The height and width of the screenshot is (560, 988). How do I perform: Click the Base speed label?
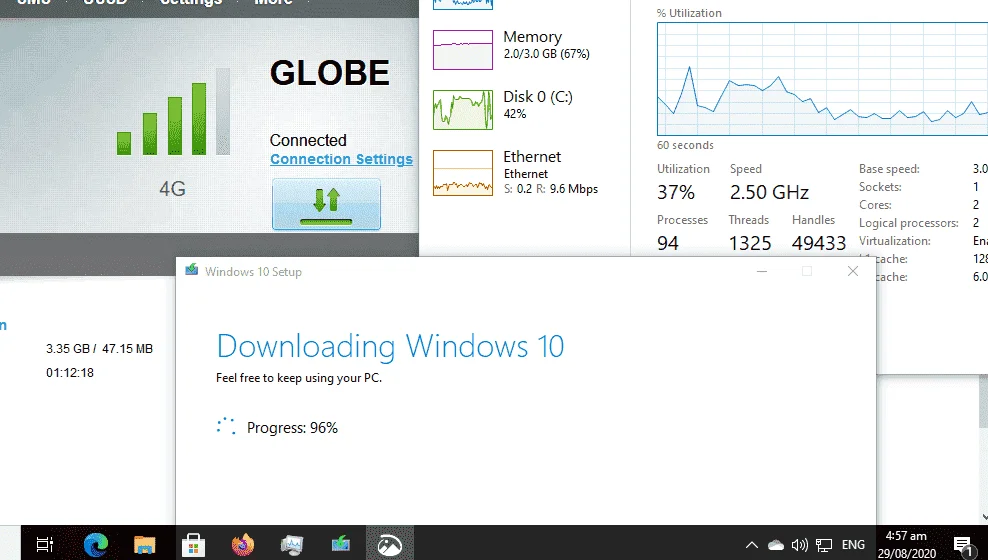click(x=889, y=169)
